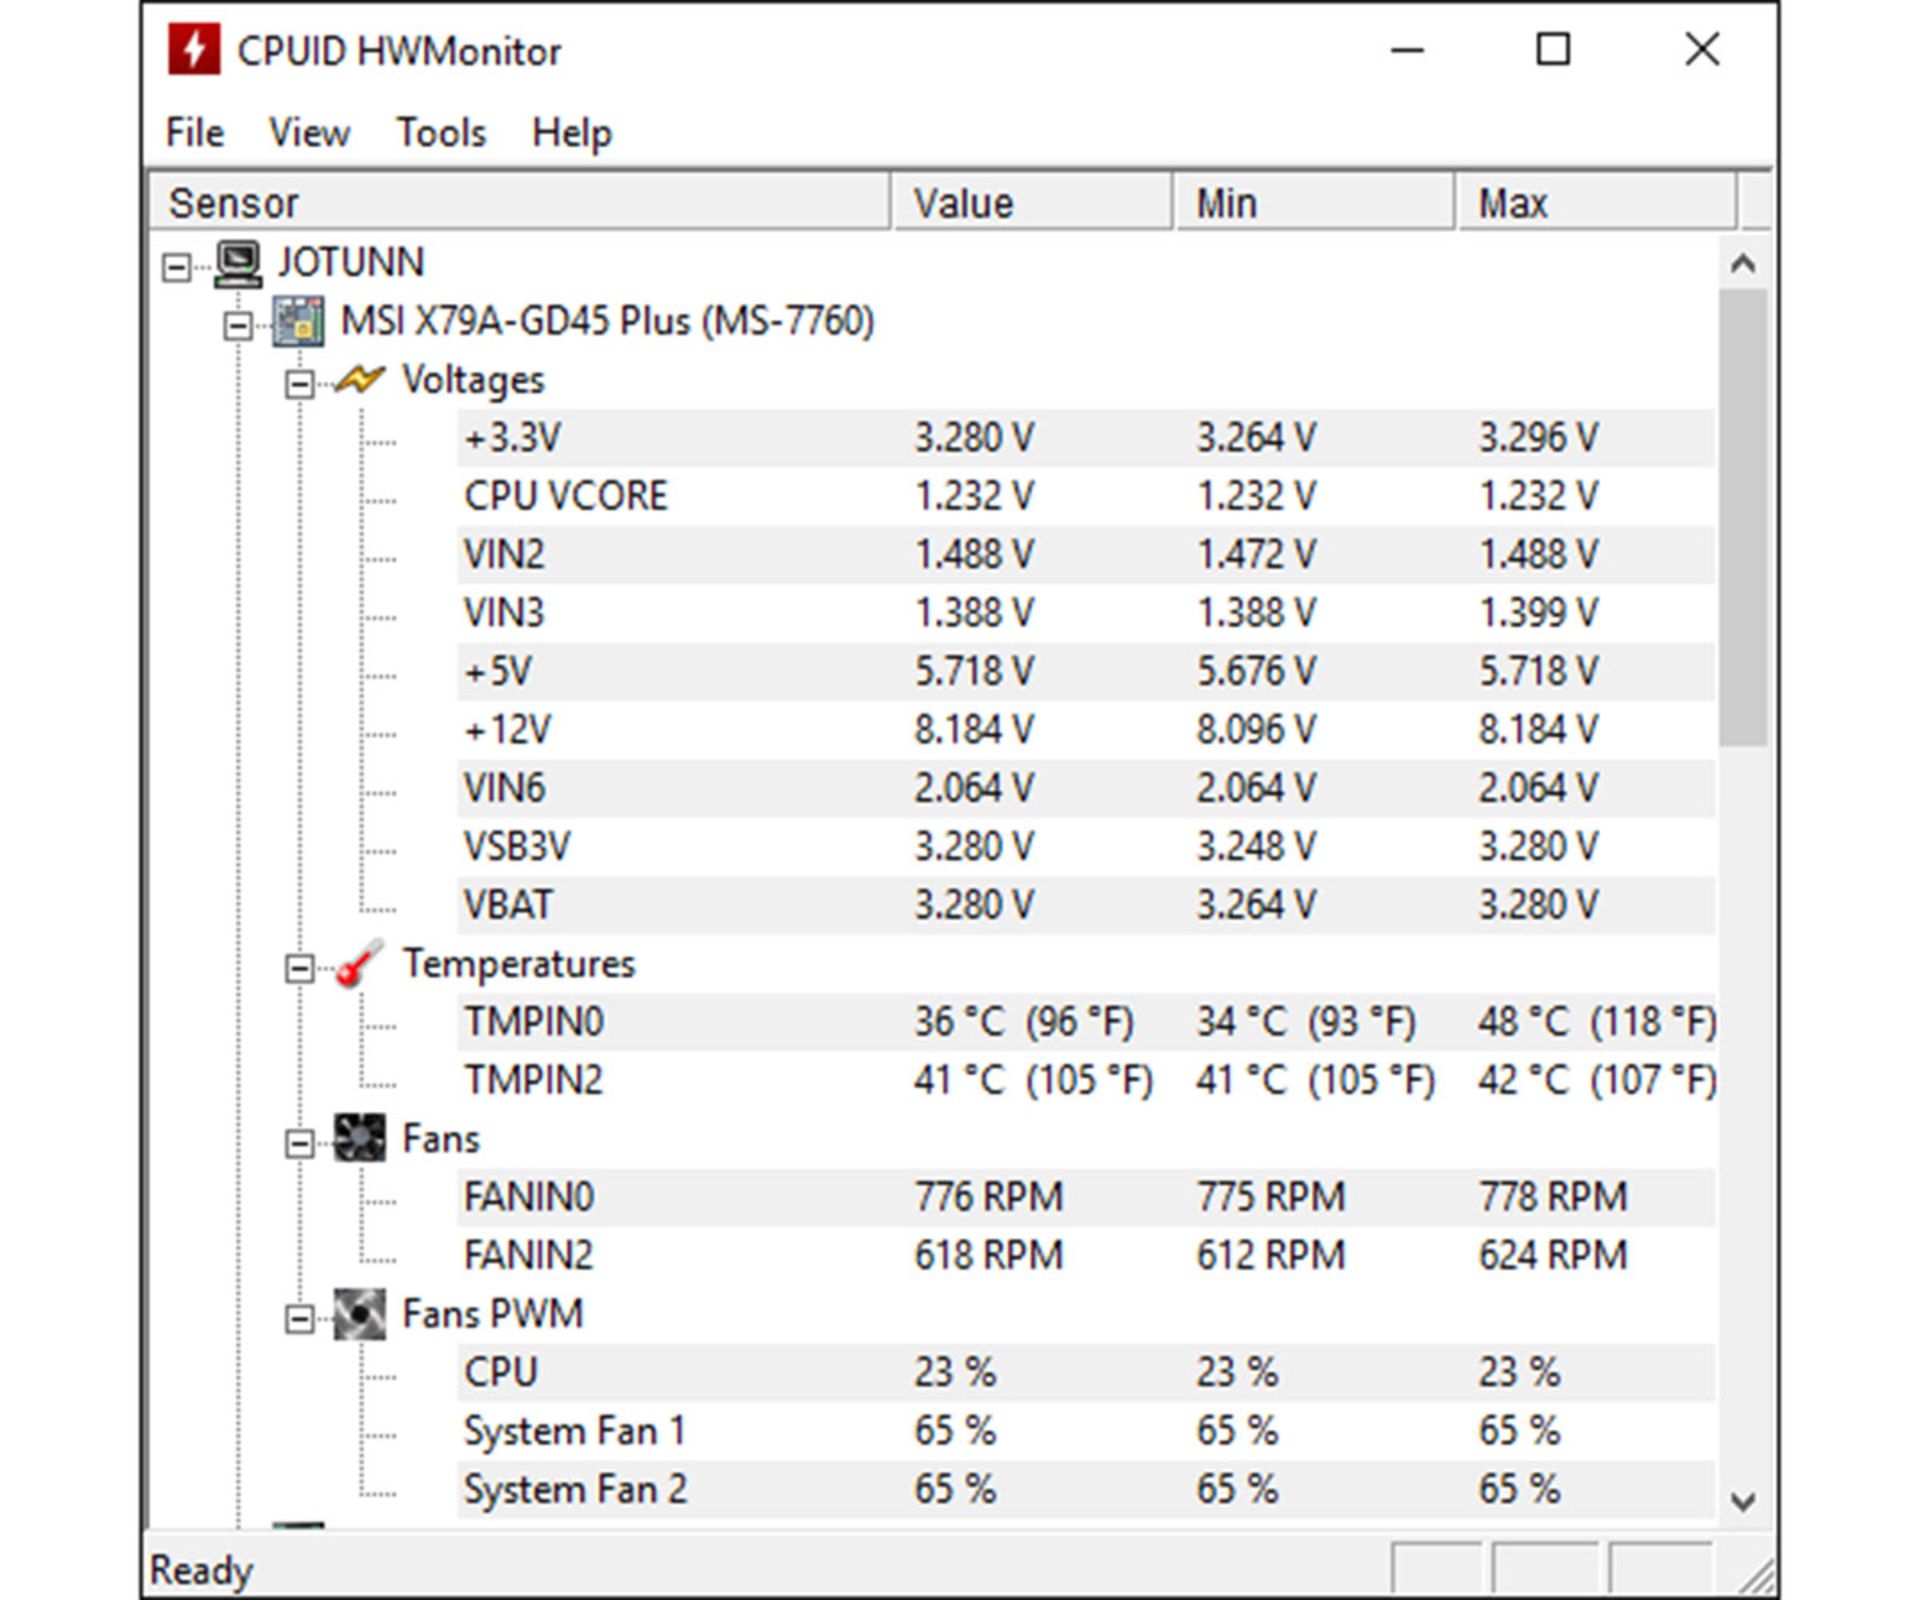Click the scrollbar down arrow
The image size is (1920, 1600).
point(1743,1501)
